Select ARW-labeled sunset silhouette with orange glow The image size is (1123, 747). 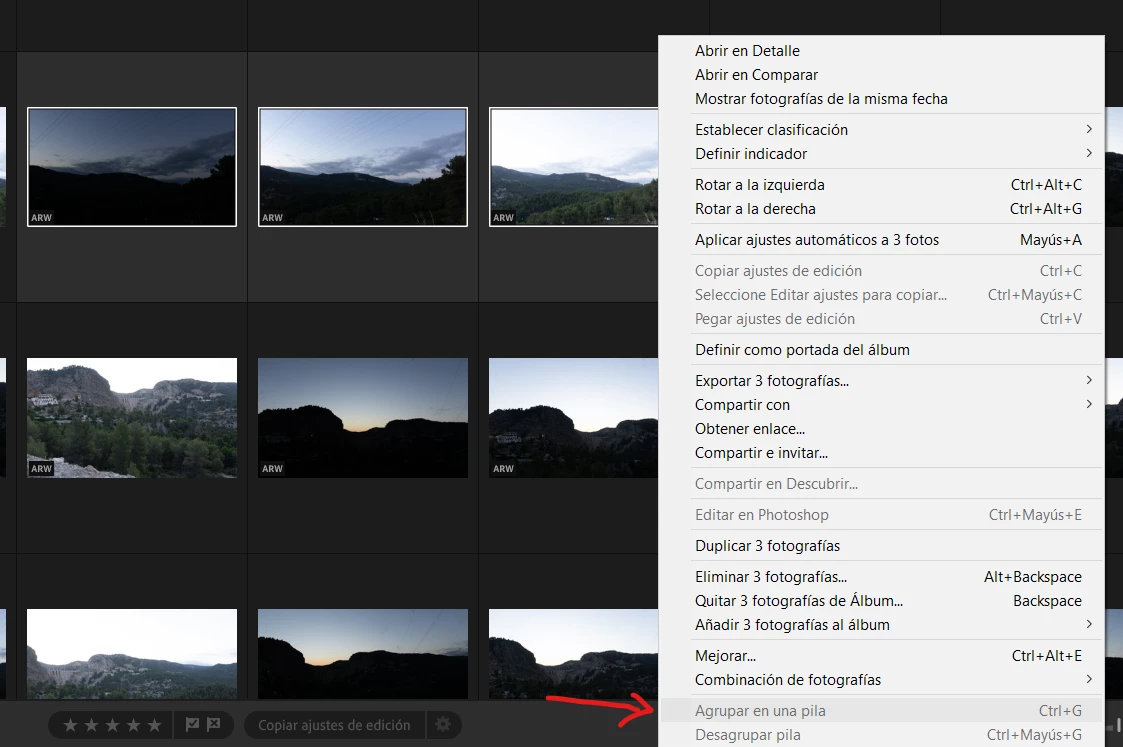[363, 418]
